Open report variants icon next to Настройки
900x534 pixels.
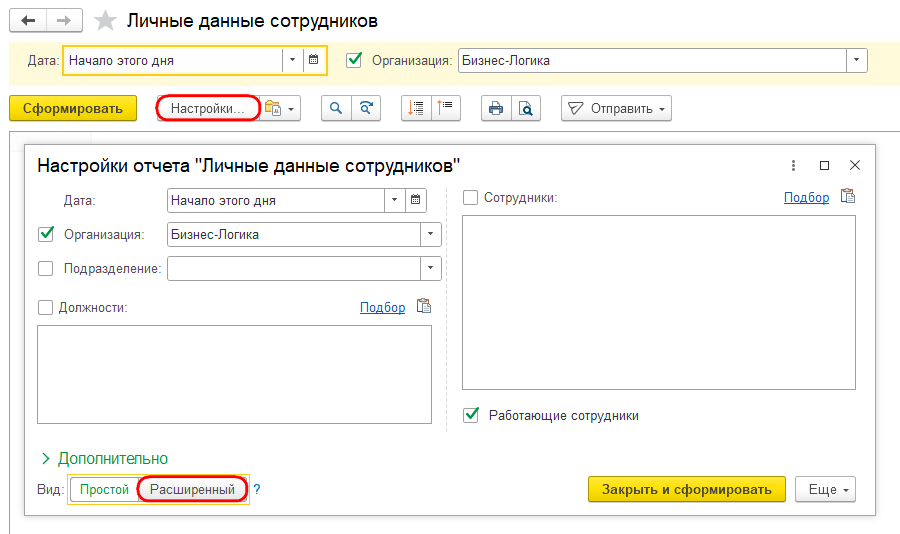(x=273, y=109)
